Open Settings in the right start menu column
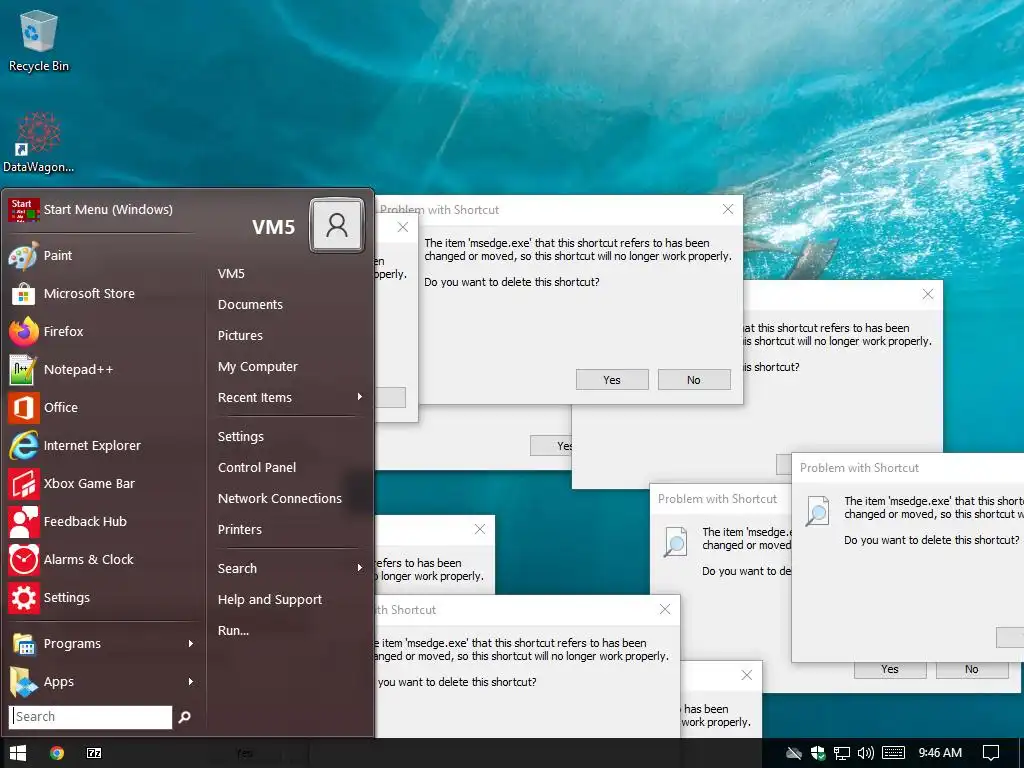Viewport: 1024px width, 768px height. pos(240,437)
